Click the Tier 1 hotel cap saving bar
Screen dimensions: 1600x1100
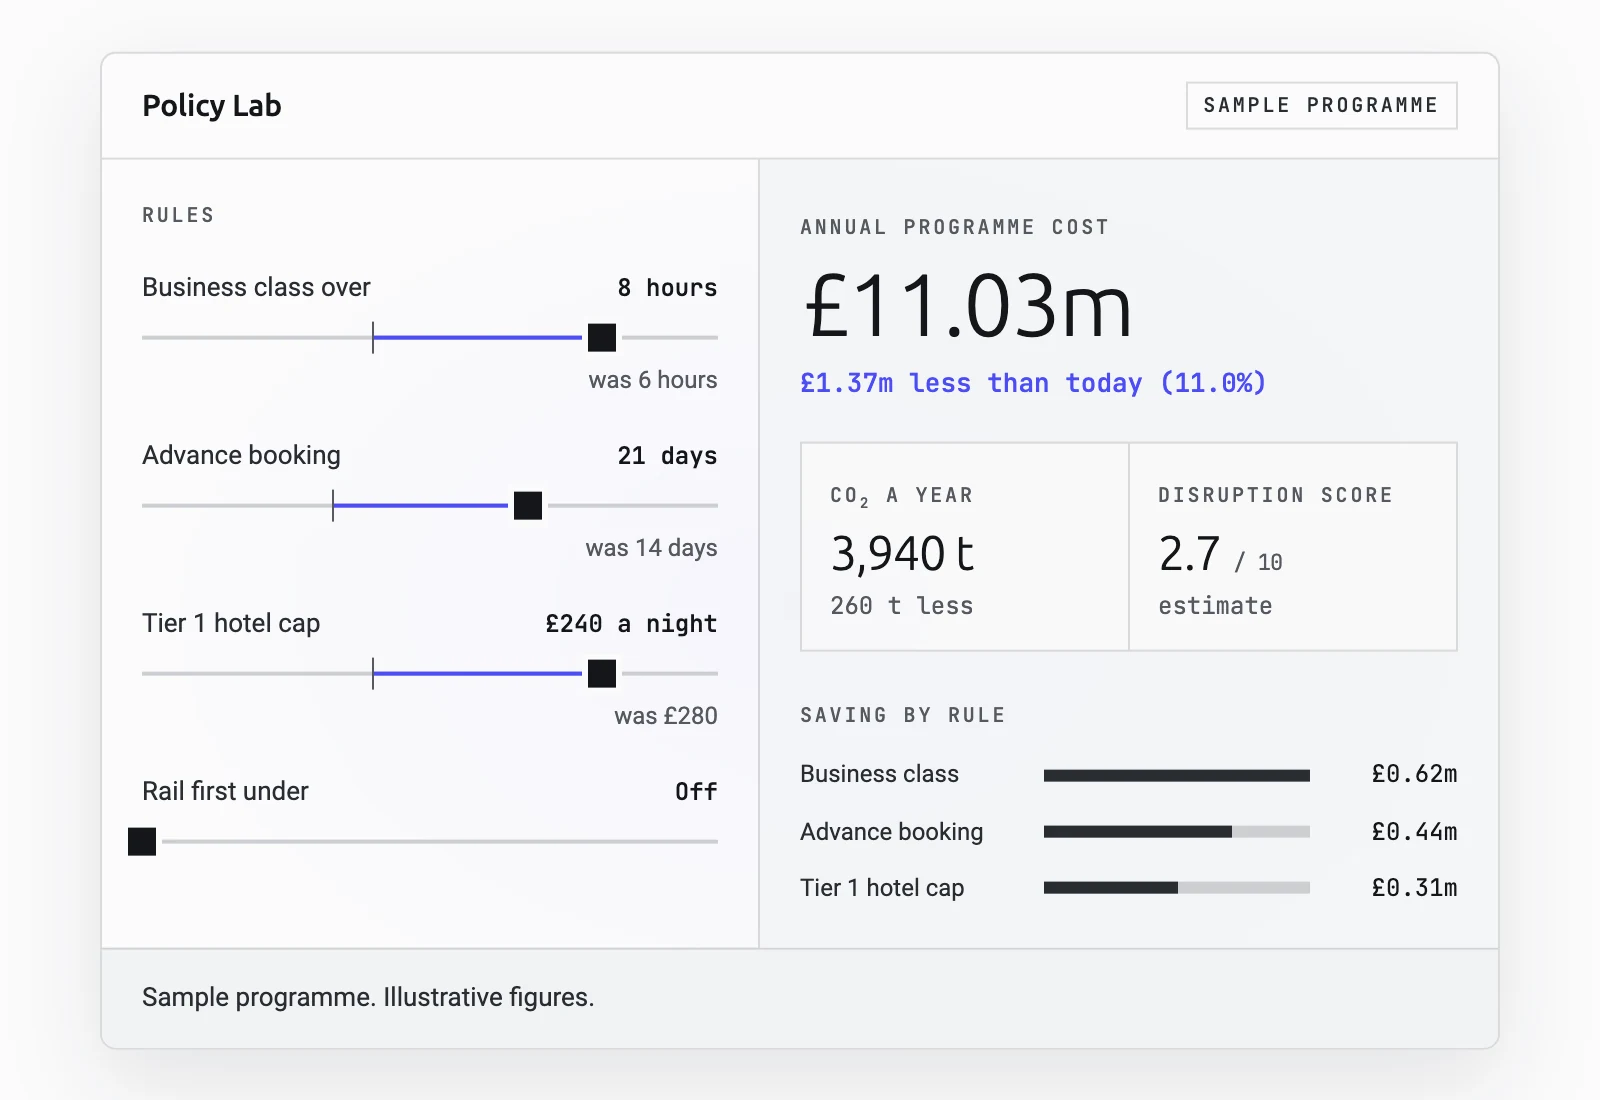[x=1176, y=887]
